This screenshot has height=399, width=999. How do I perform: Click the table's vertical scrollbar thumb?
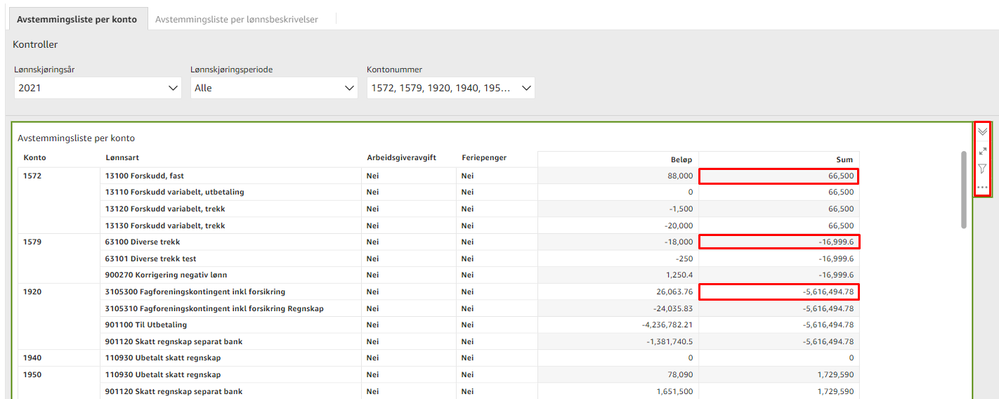(x=964, y=189)
